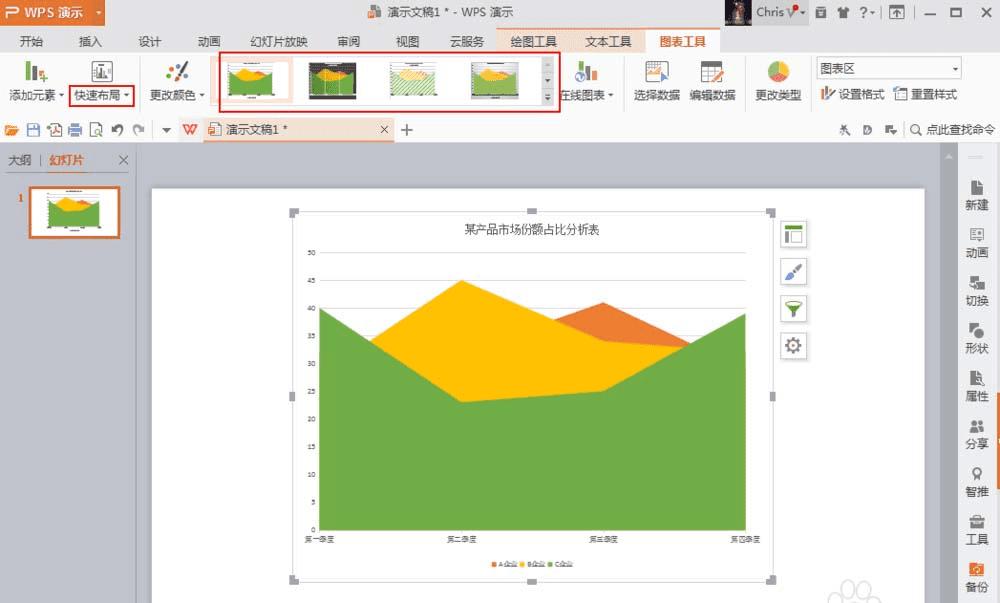Click the red W home icon
Viewport: 1000px width, 603px height.
pyautogui.click(x=189, y=129)
